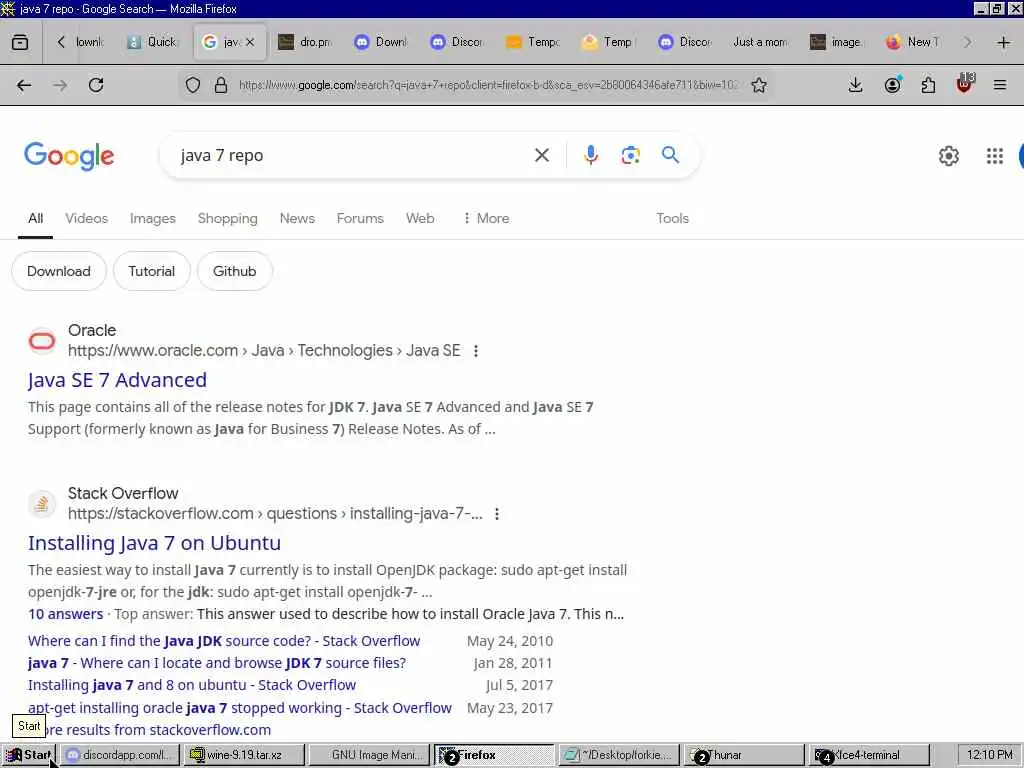
Task: Click the uBlock Origin extension icon
Action: pos(964,84)
